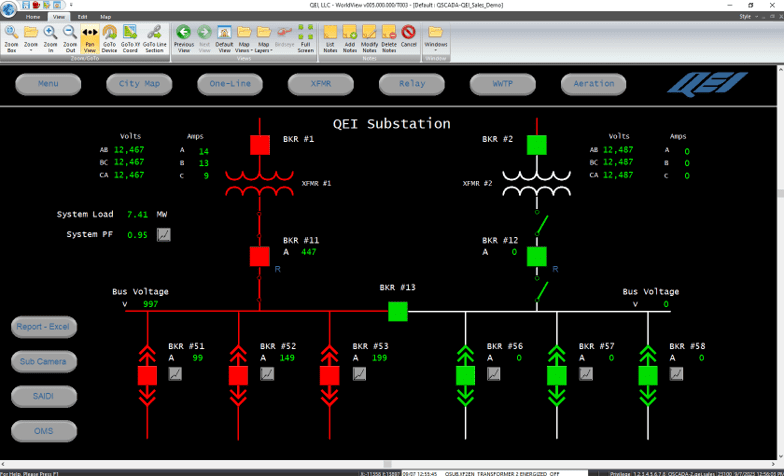
Task: Open the City Map screen
Action: [x=139, y=84]
